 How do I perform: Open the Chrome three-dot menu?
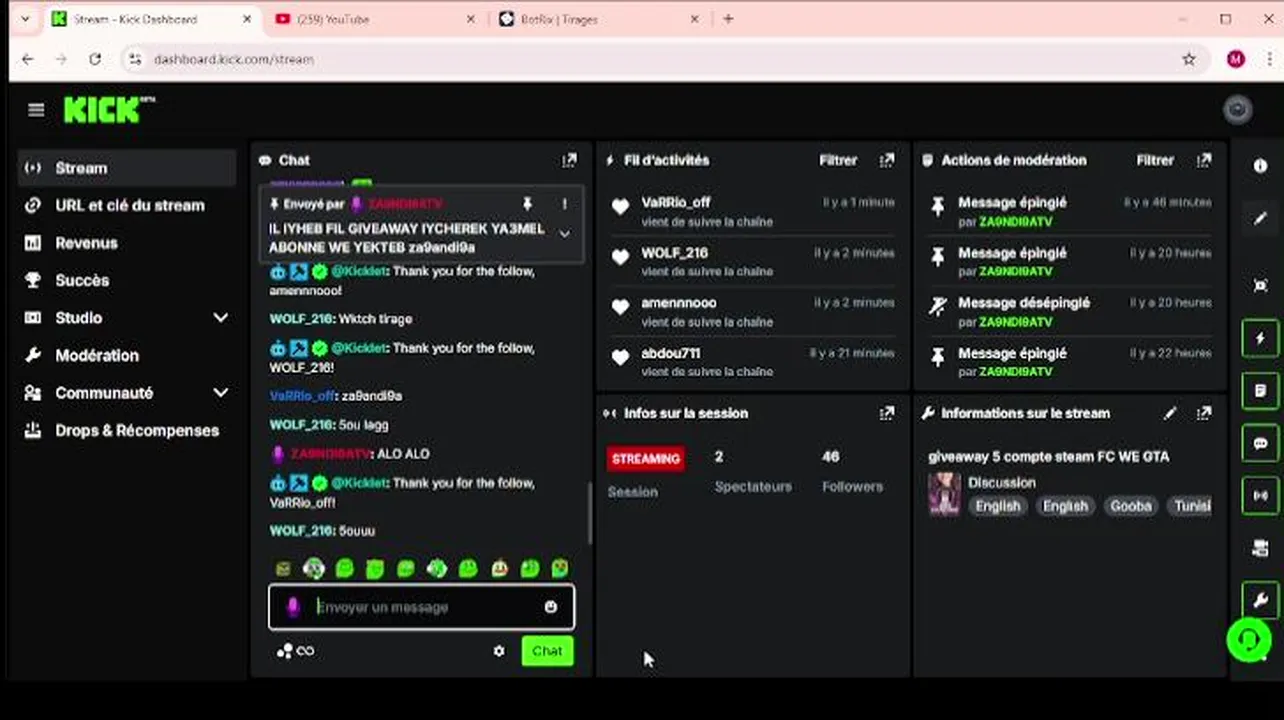click(x=1269, y=59)
